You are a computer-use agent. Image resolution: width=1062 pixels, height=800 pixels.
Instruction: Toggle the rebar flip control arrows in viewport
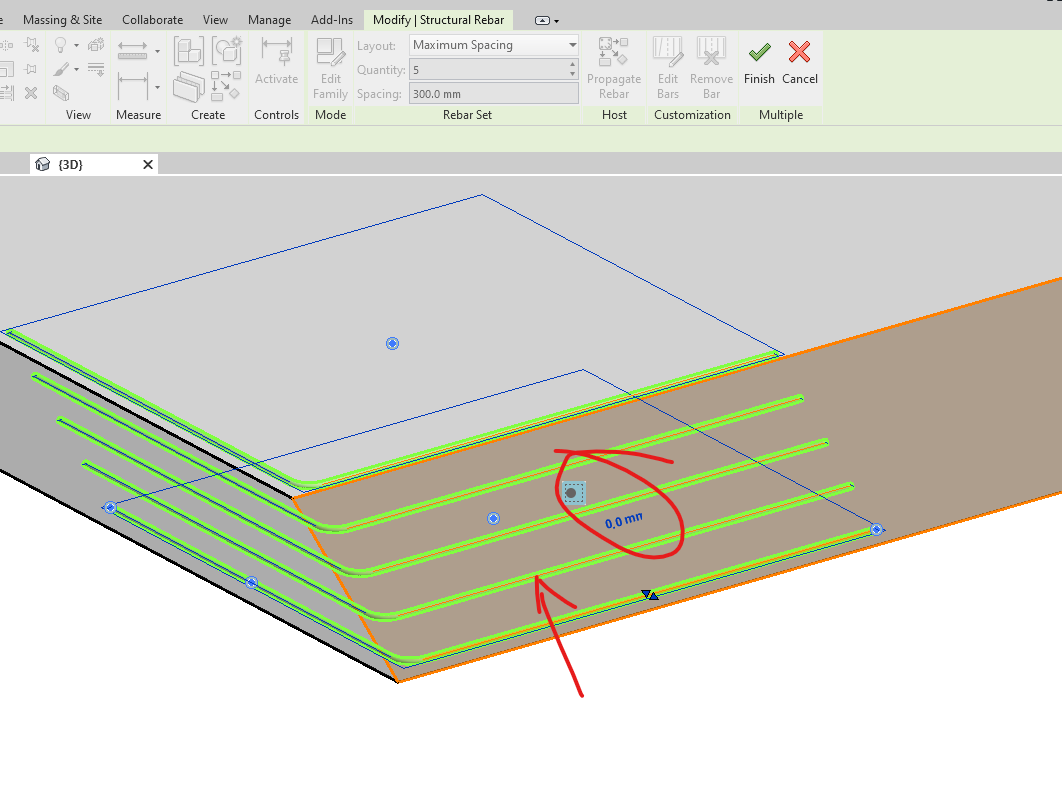coord(650,593)
